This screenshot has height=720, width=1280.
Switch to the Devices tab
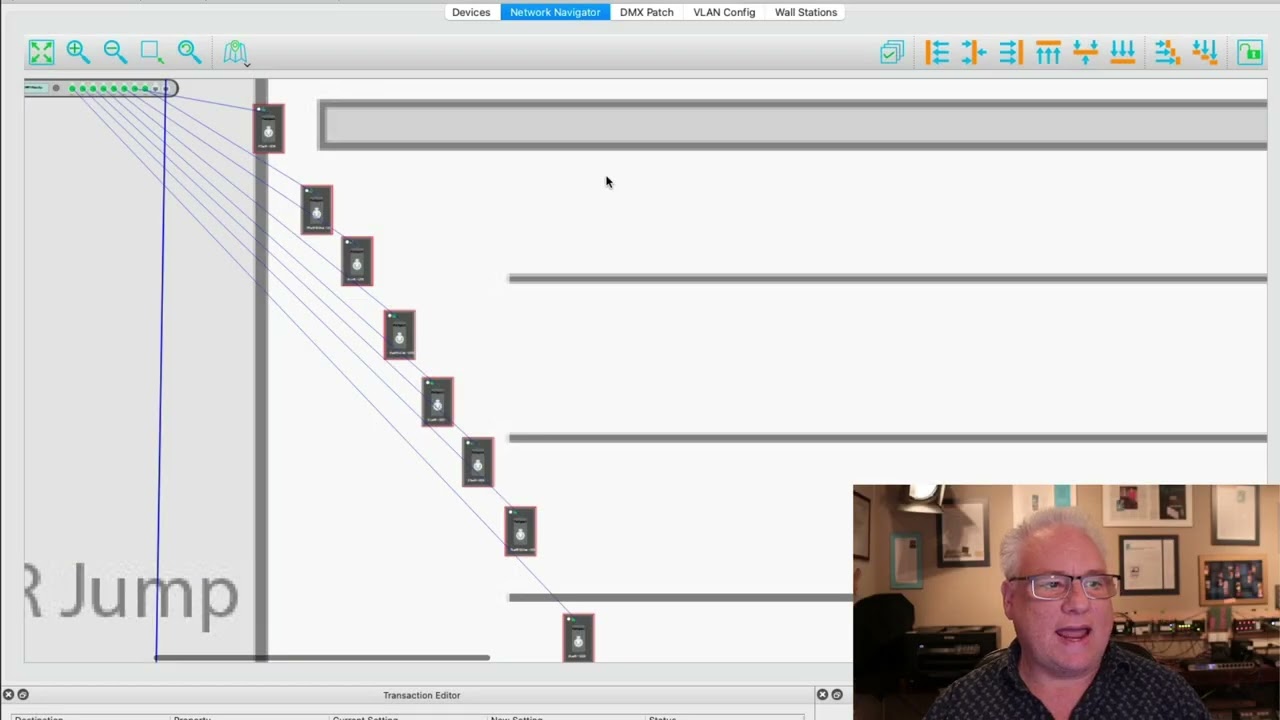tap(471, 12)
